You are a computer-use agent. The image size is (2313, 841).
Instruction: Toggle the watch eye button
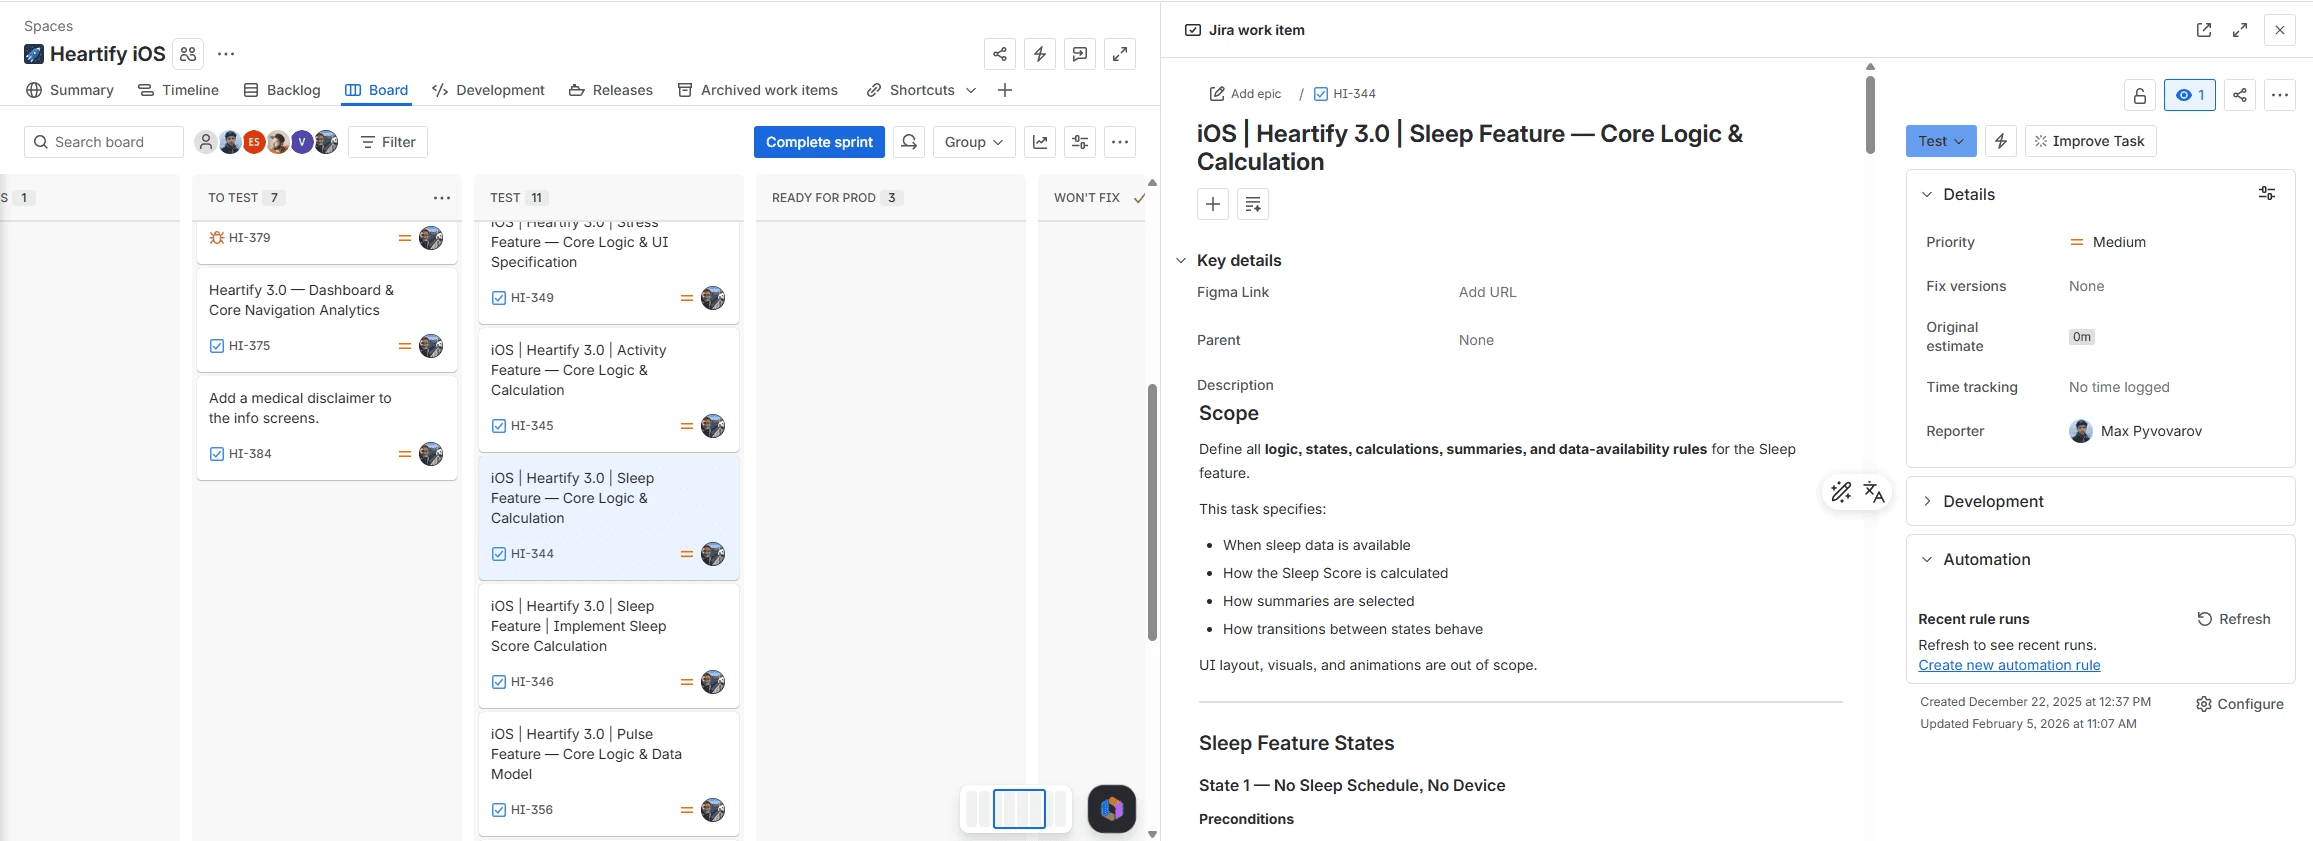[2189, 95]
